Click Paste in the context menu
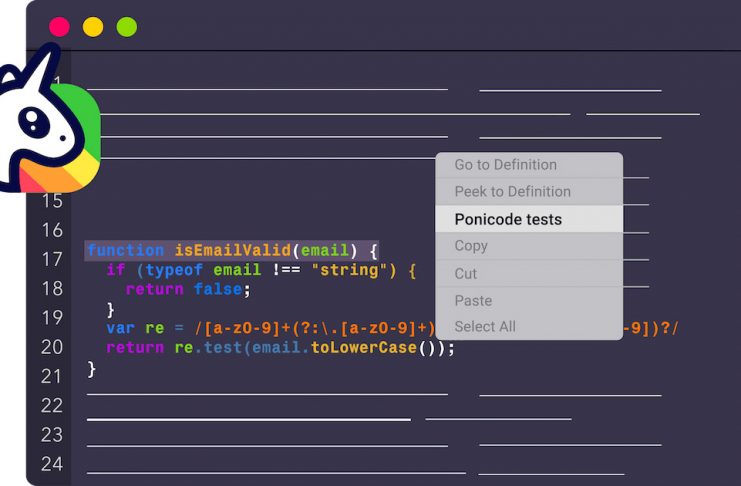 (529, 300)
